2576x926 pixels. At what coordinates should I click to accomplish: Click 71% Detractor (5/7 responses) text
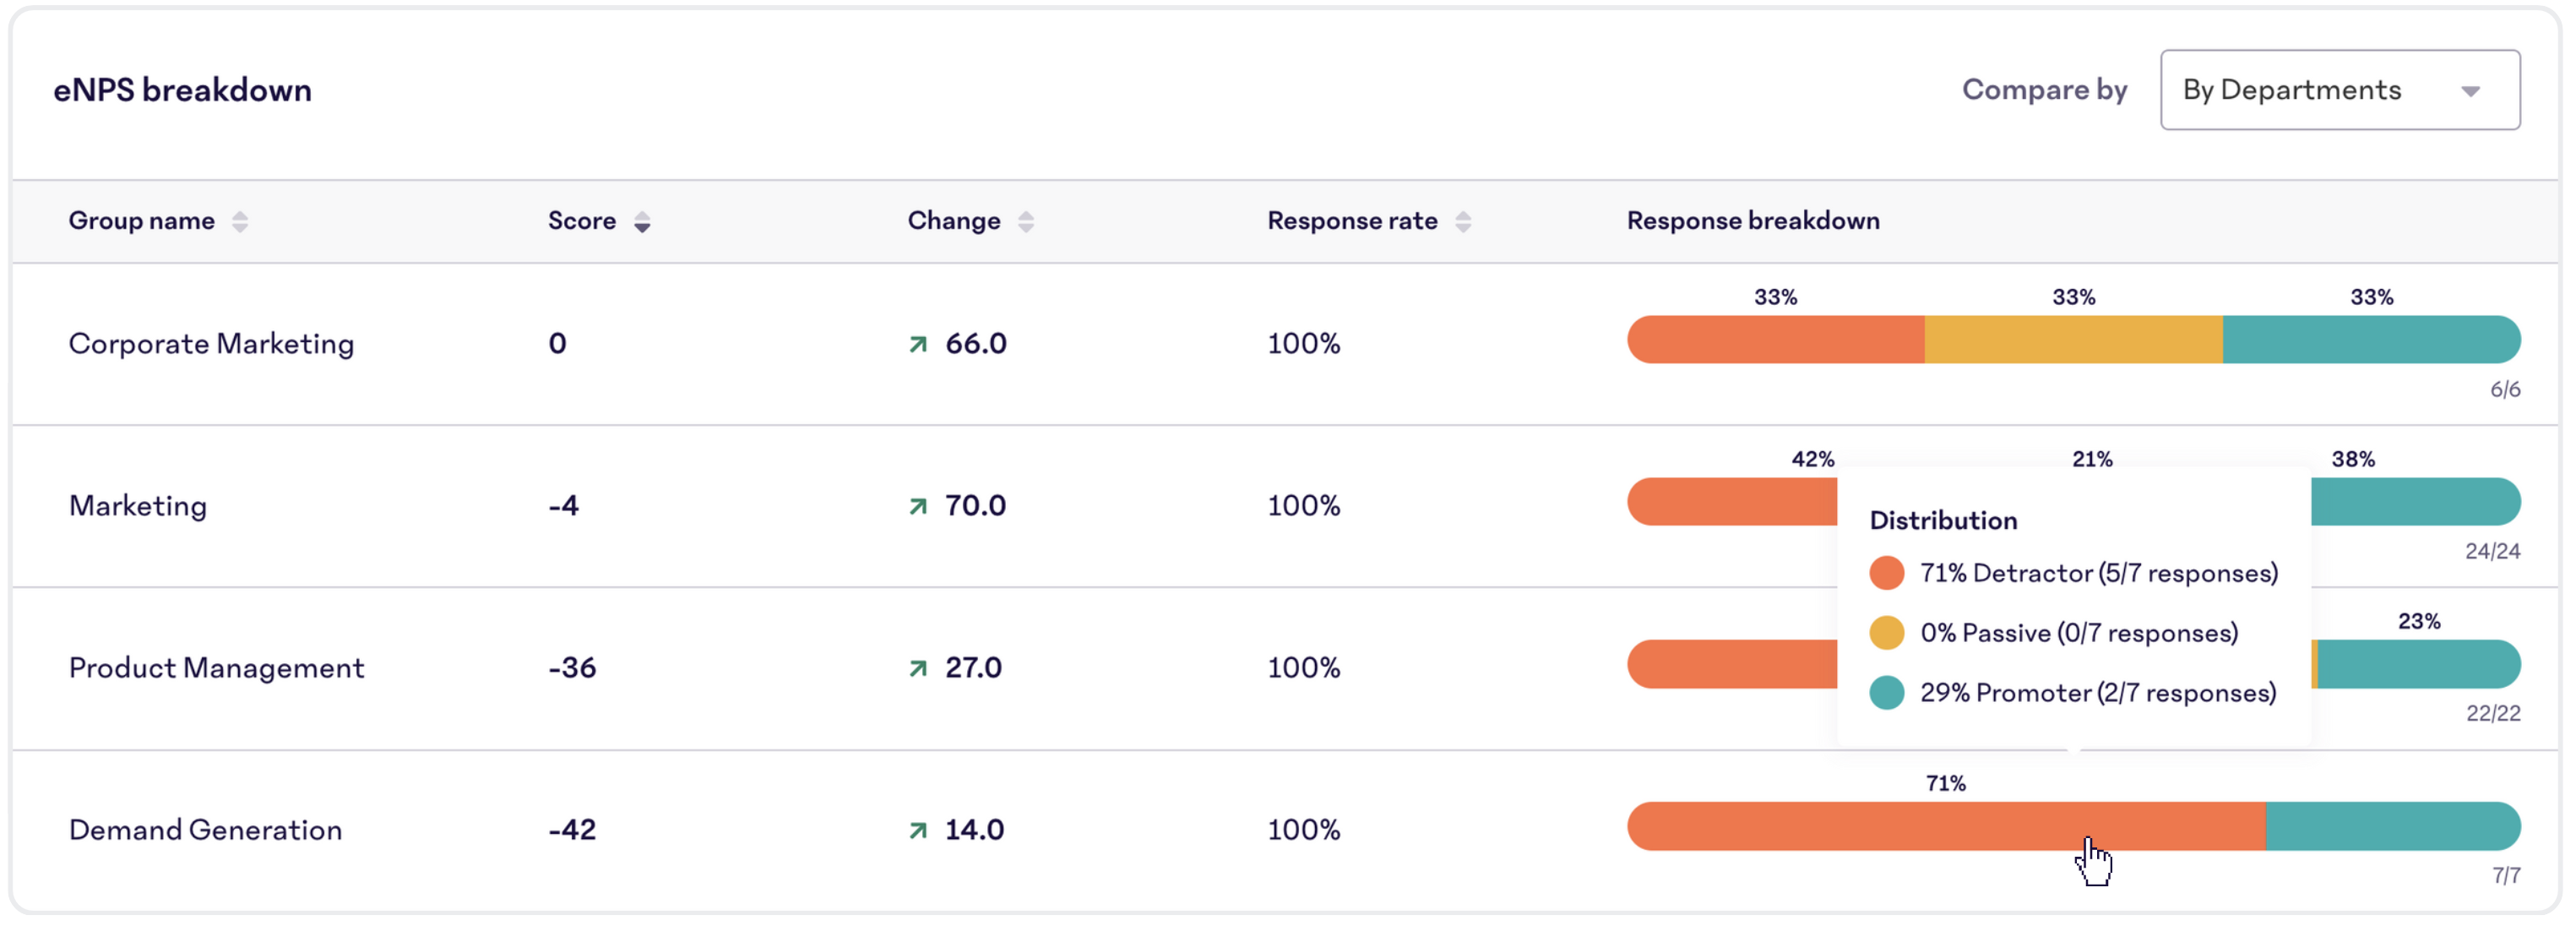tap(2099, 574)
